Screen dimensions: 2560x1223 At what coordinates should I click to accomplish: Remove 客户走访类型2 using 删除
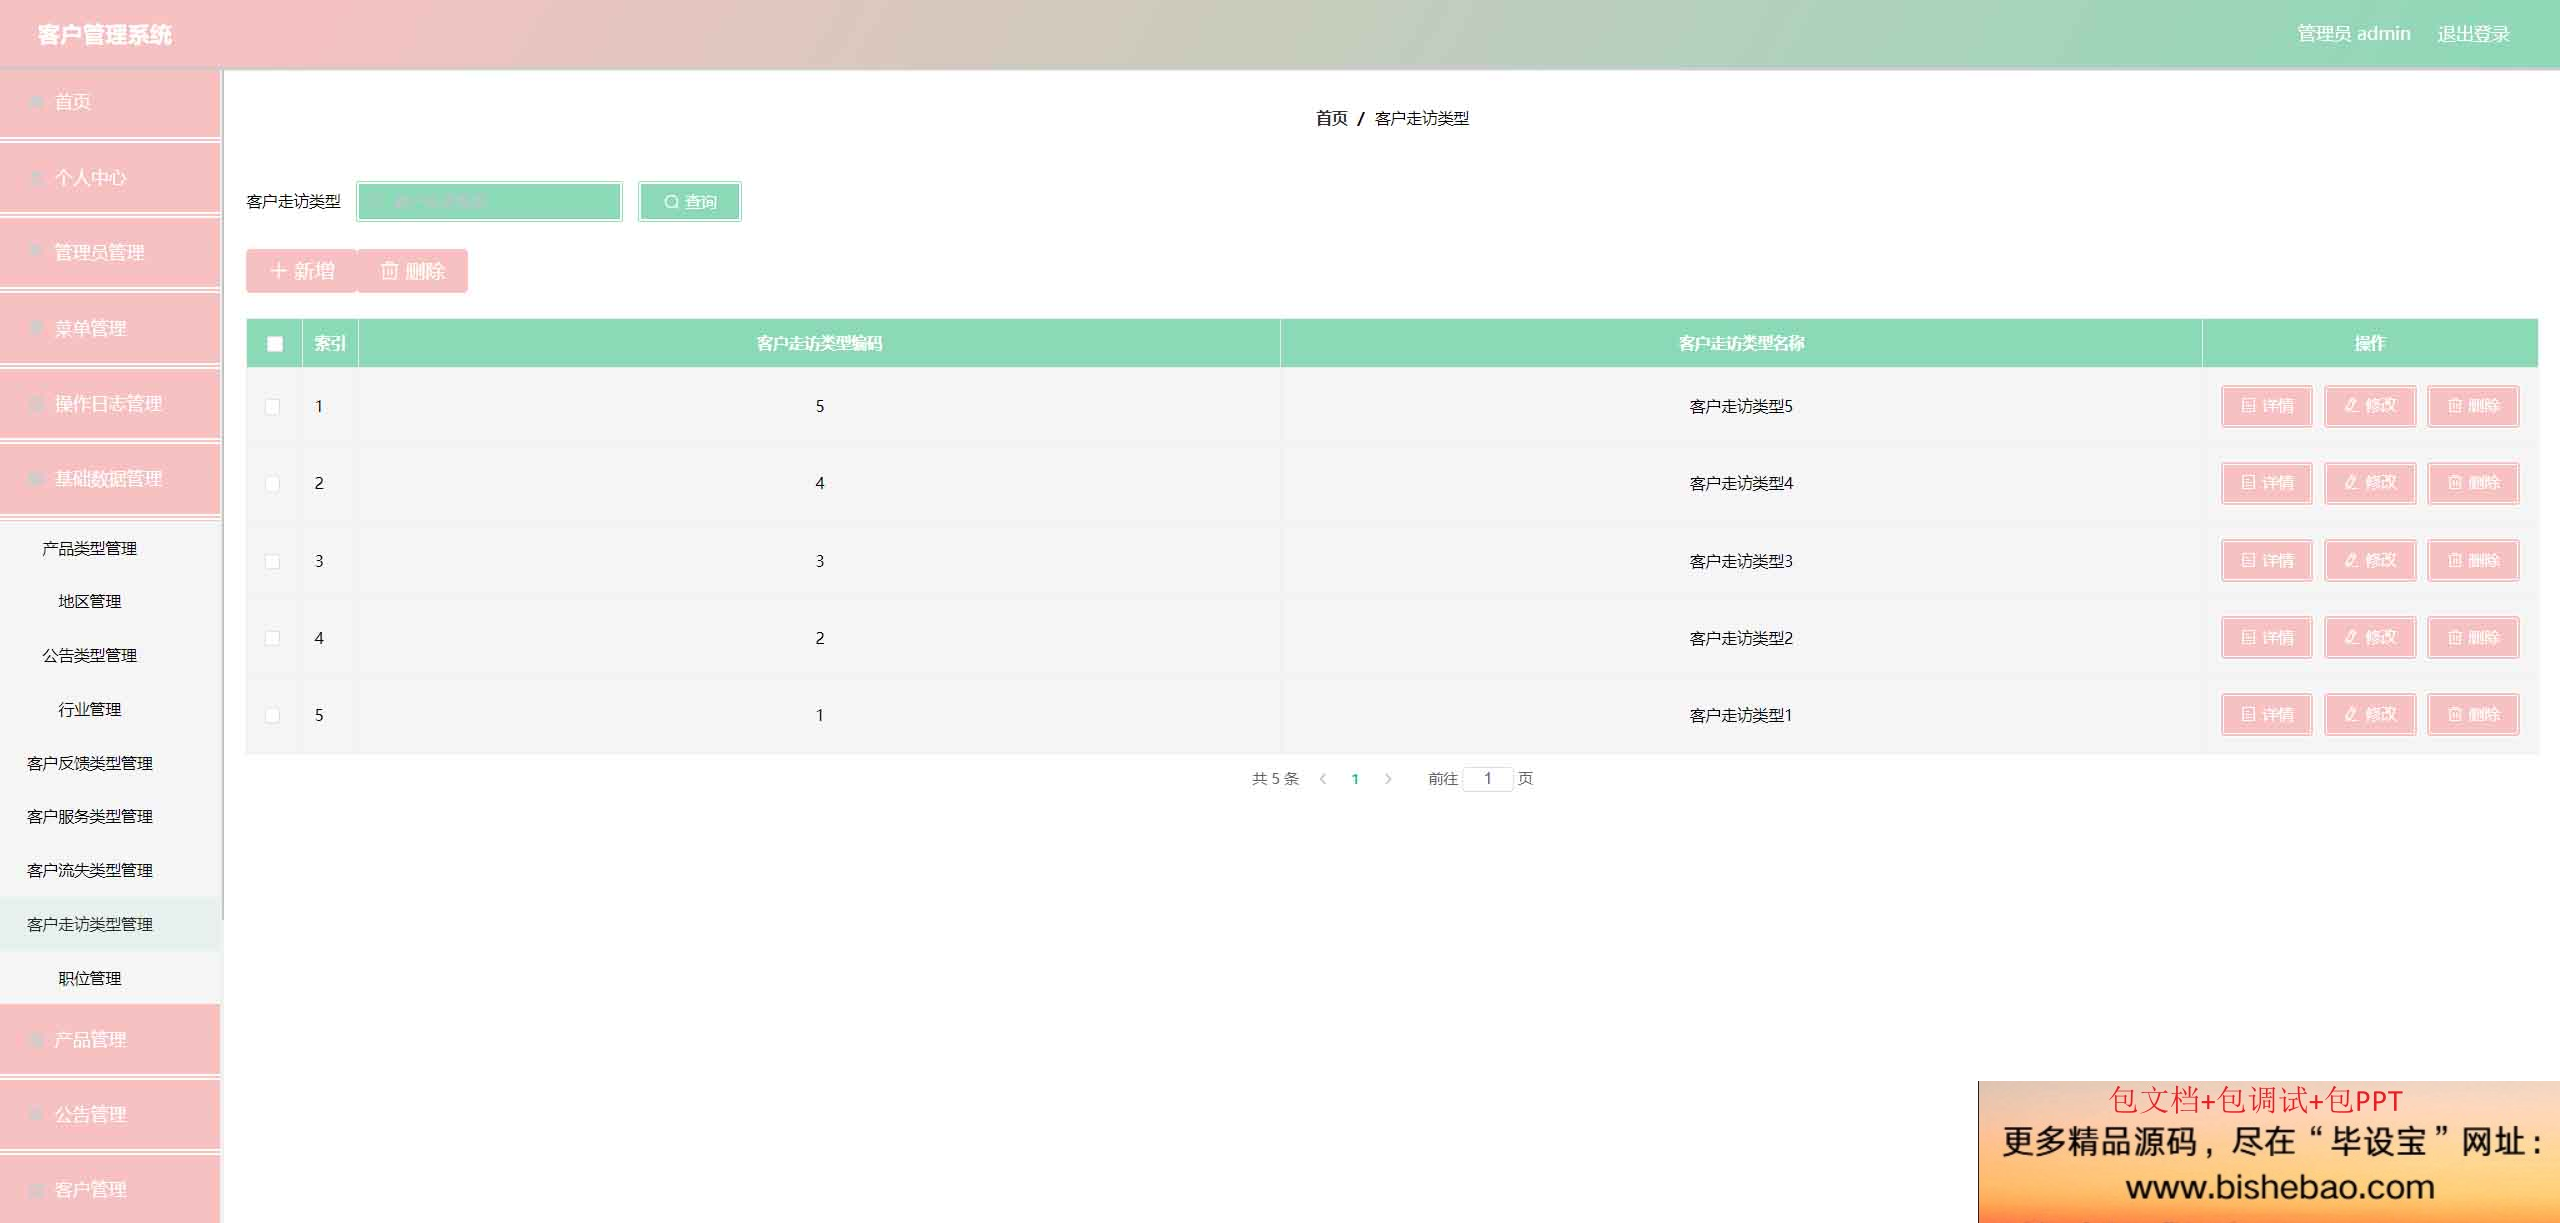pos(2473,637)
